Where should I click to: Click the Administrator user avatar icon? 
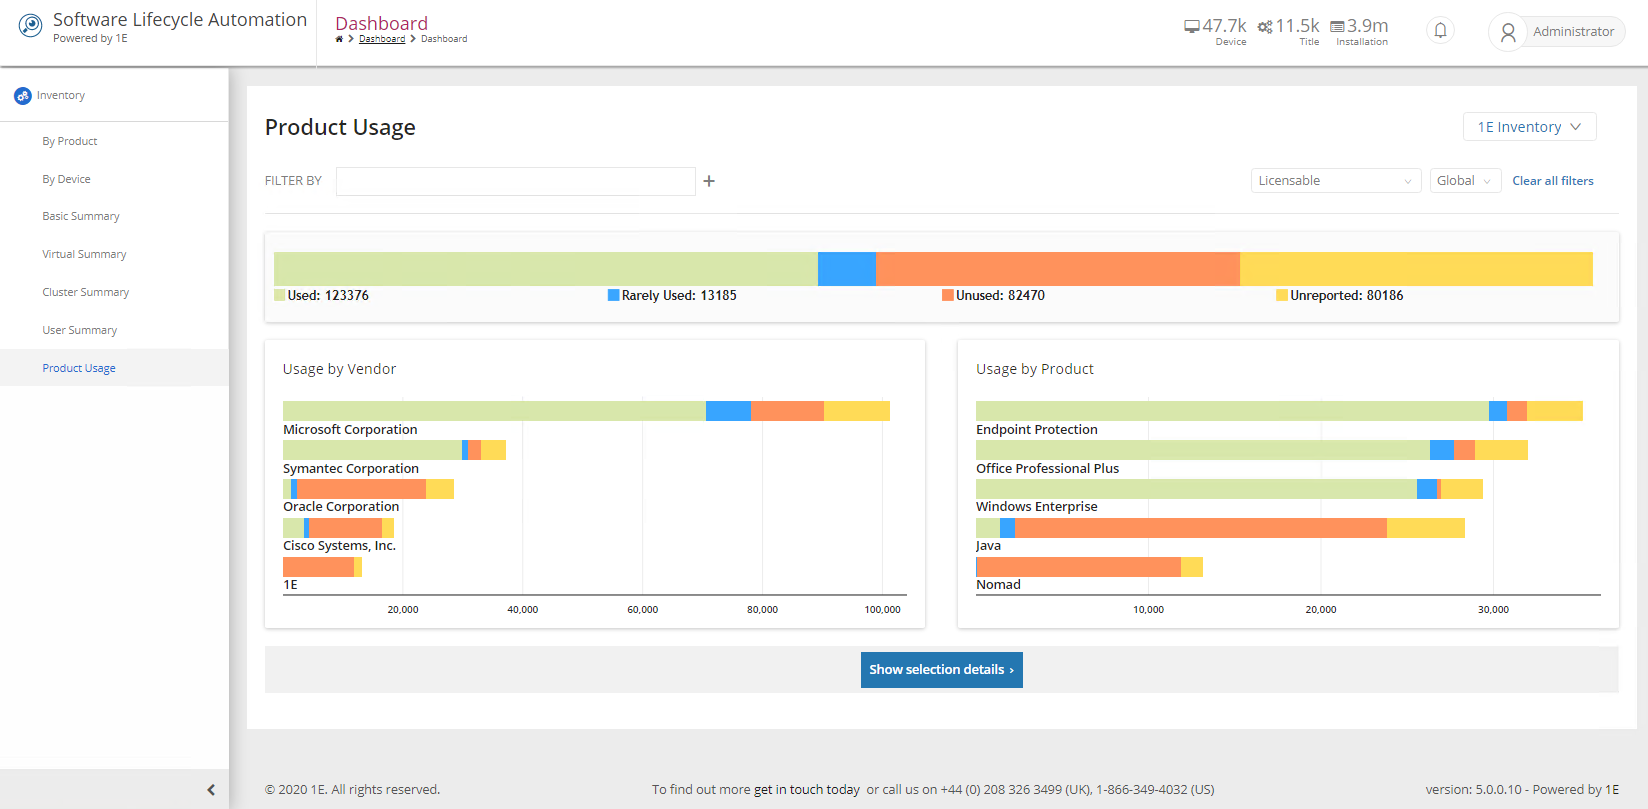pyautogui.click(x=1508, y=32)
